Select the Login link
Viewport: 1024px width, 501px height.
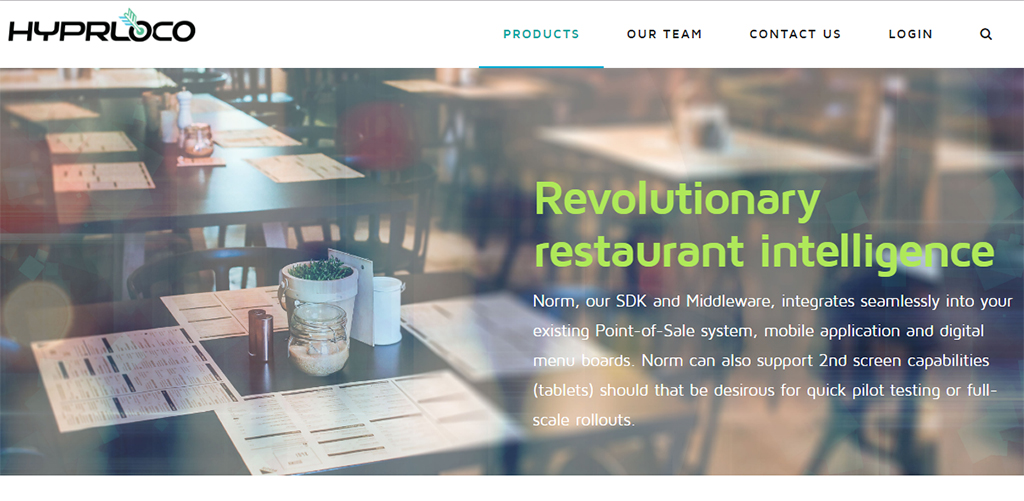point(910,34)
